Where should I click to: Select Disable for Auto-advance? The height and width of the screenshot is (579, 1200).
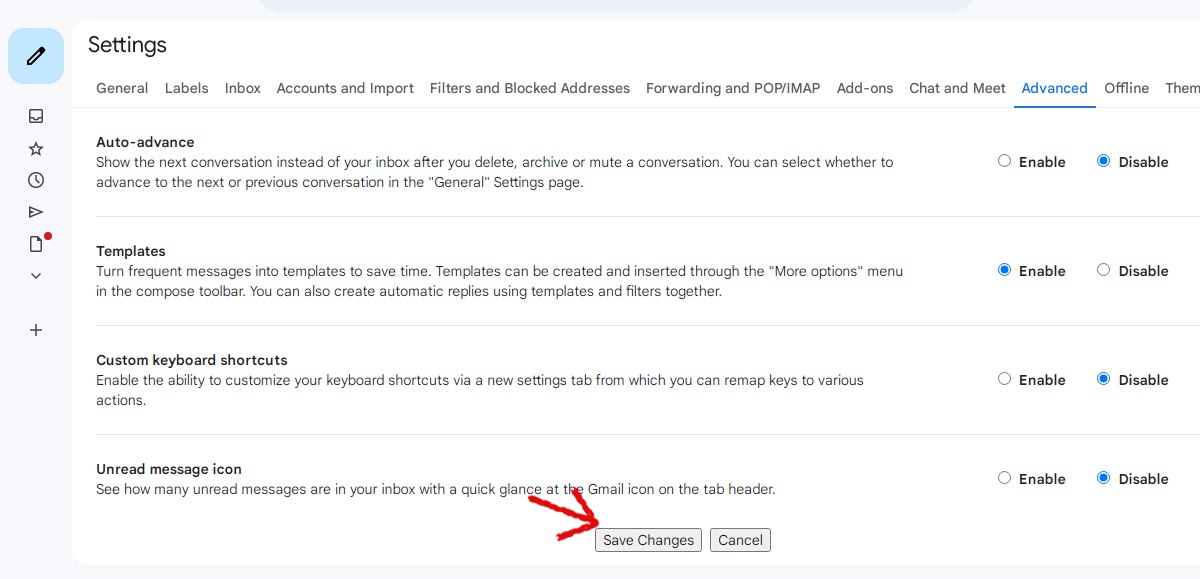pos(1103,161)
